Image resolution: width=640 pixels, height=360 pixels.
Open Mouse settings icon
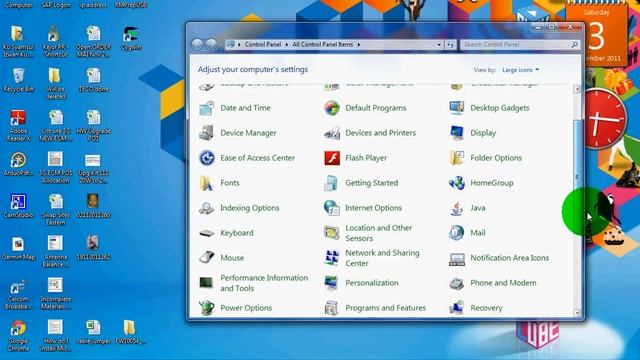(207, 258)
